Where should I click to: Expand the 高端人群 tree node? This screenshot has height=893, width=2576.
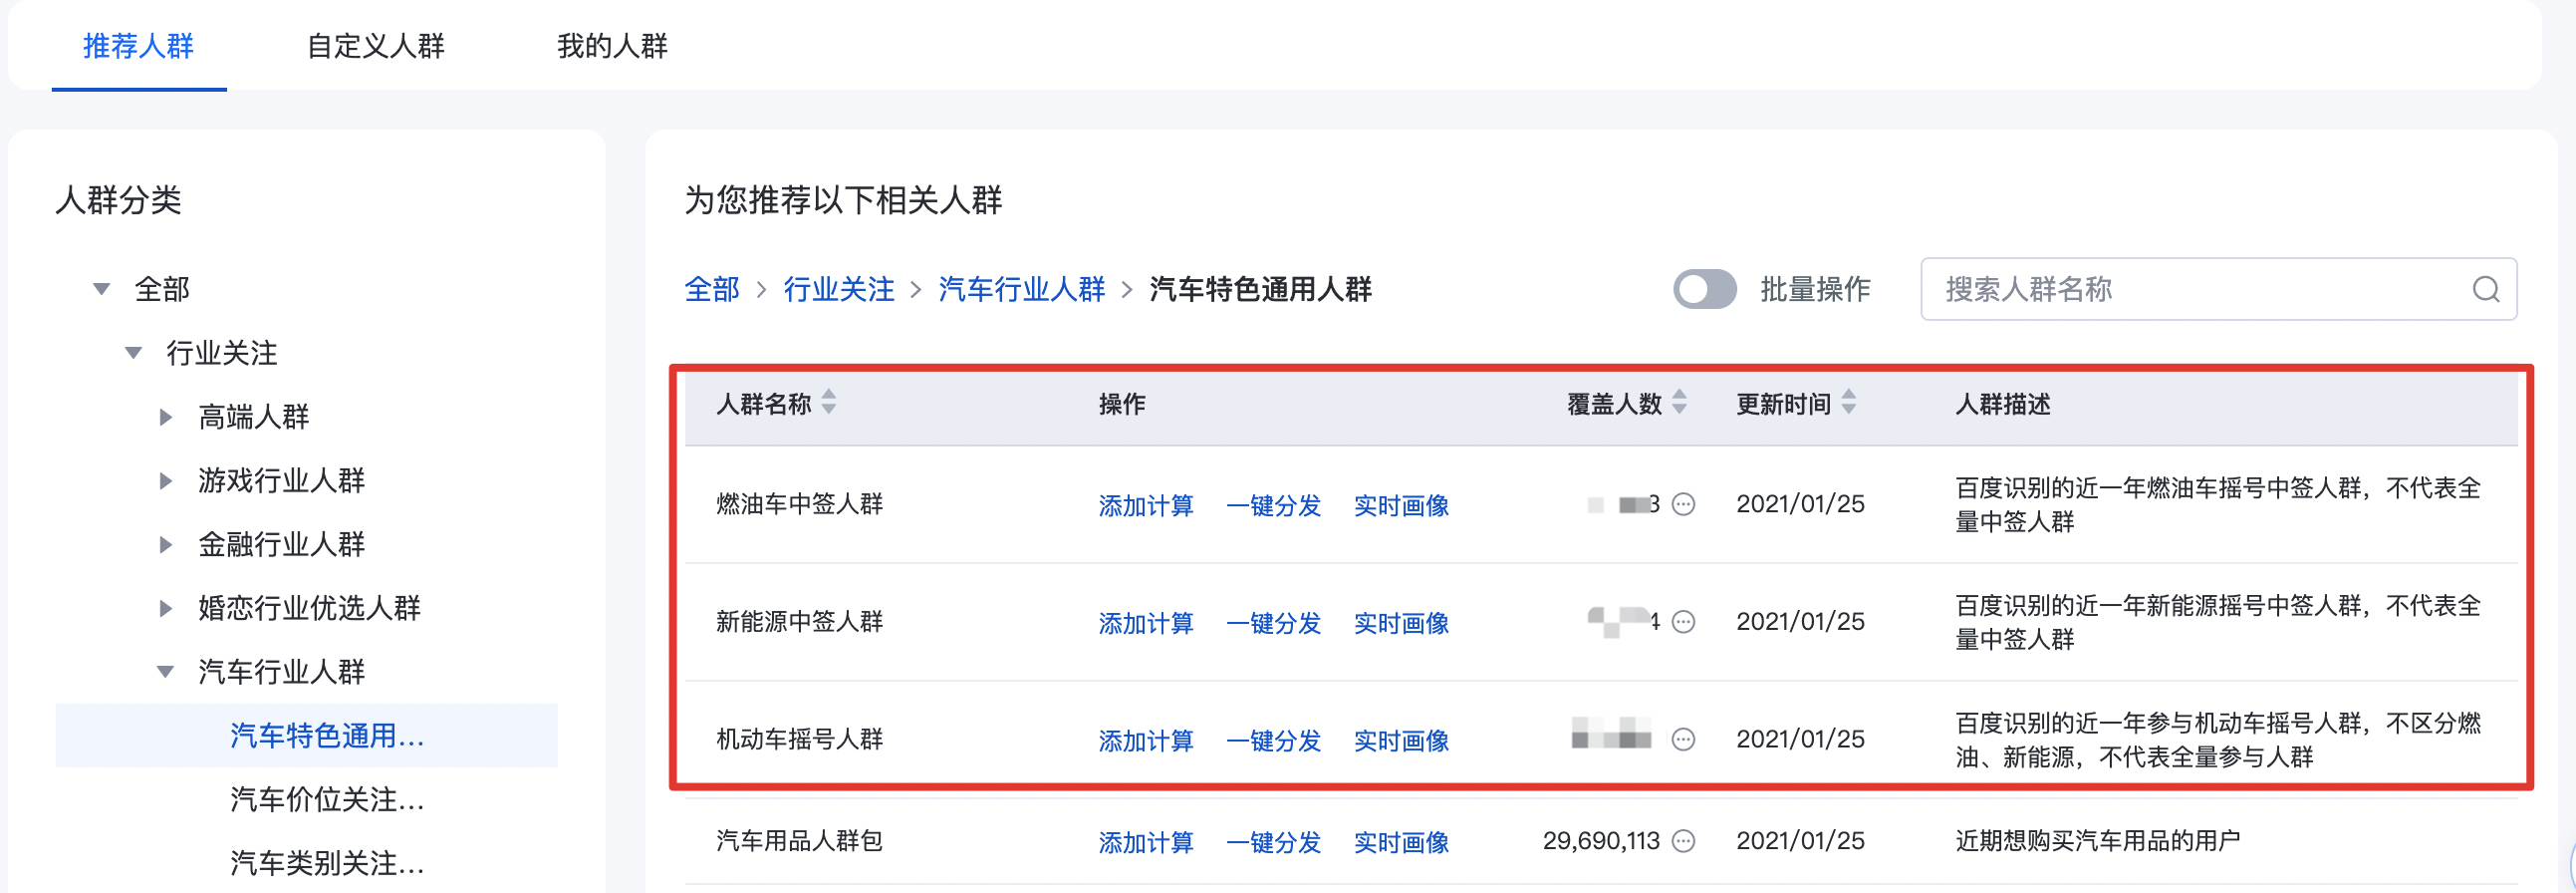pyautogui.click(x=166, y=417)
